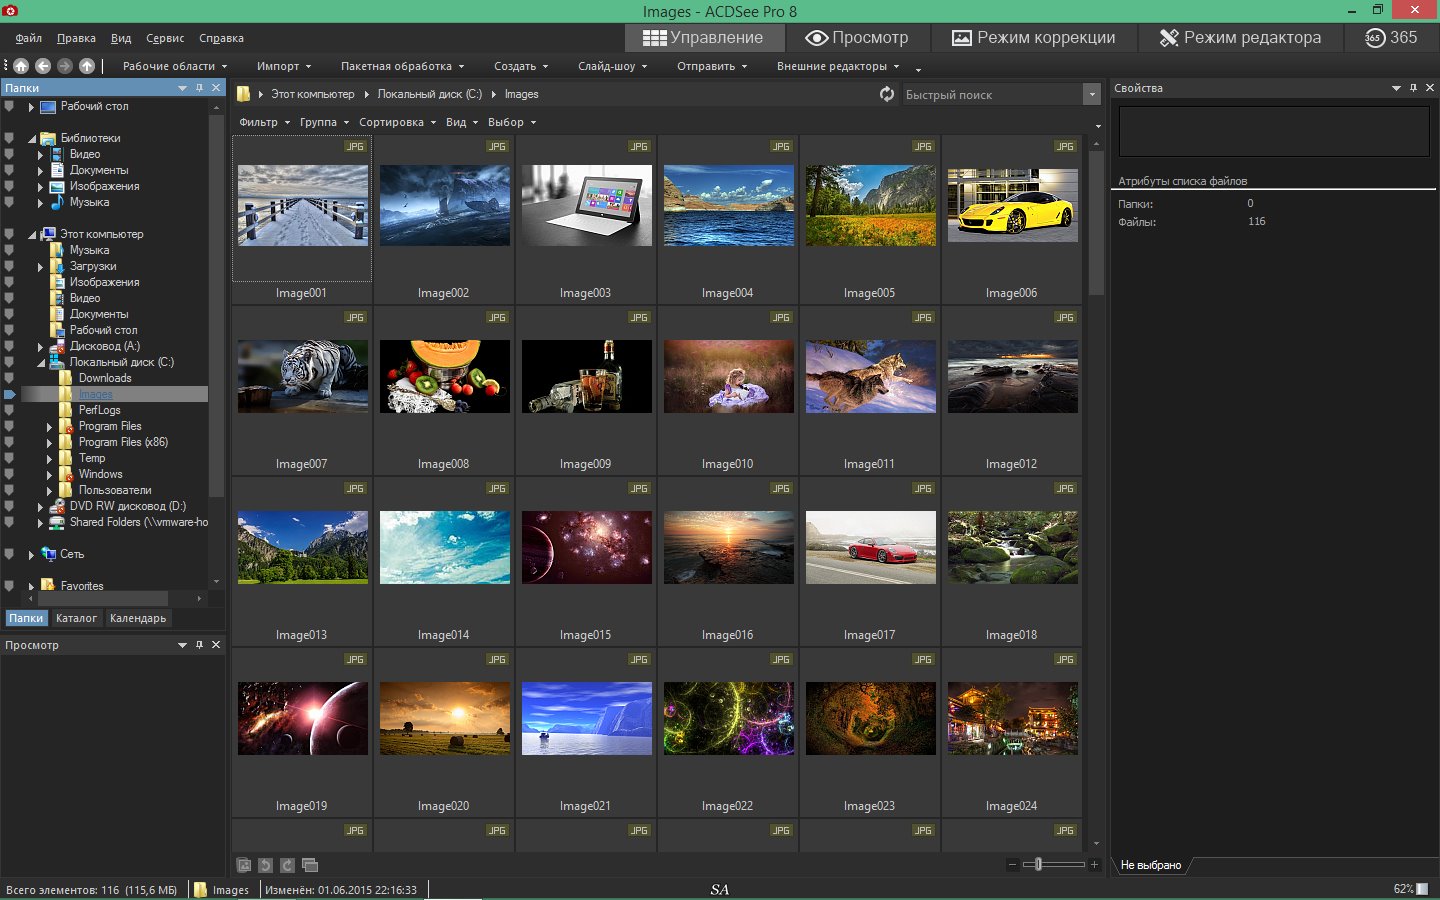
Task: Click the file list vertical scrollbar thumb
Action: click(1096, 223)
